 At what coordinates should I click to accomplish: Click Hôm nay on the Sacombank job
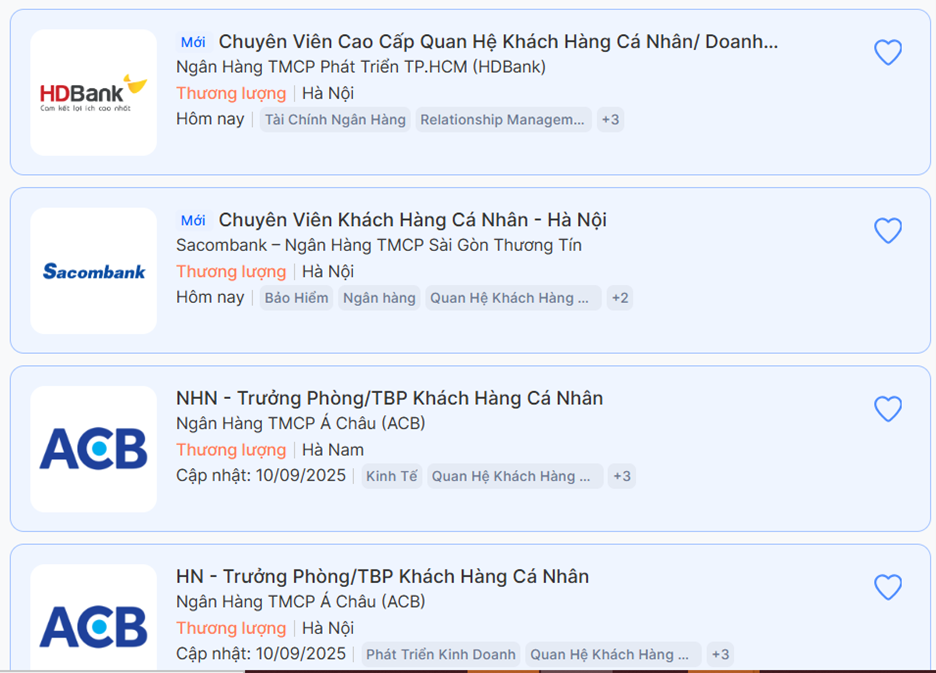coord(210,297)
